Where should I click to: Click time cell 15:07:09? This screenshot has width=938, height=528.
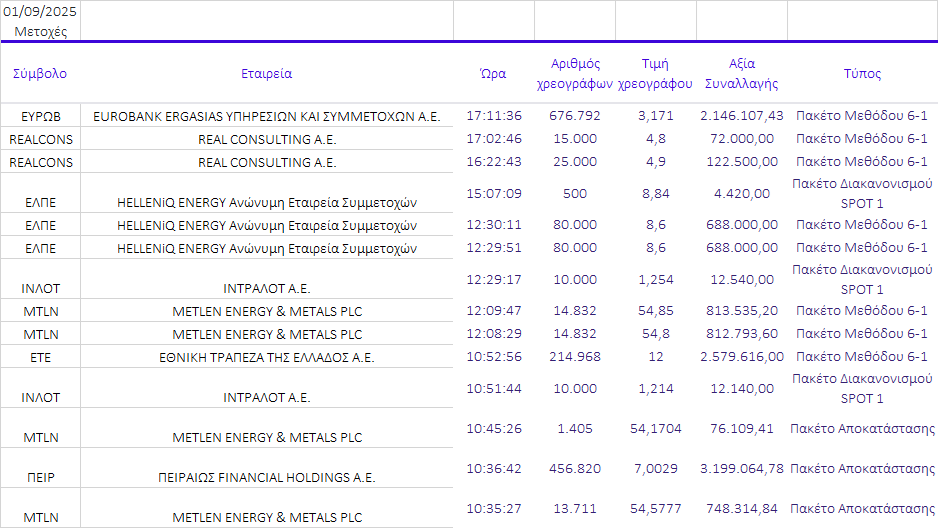point(494,194)
